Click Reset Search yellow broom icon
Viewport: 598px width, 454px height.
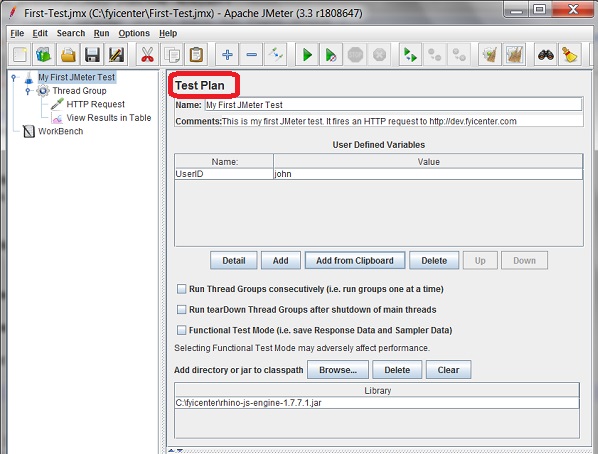pos(569,55)
